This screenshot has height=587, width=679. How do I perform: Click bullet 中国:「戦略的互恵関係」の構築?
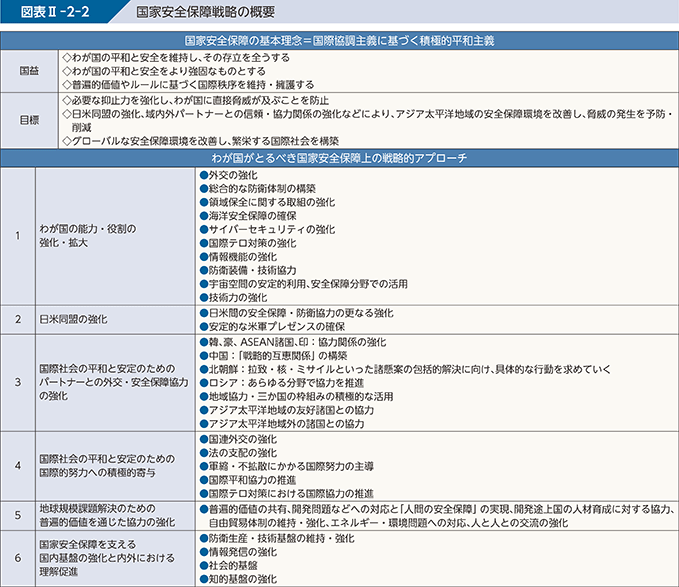[x=273, y=356]
